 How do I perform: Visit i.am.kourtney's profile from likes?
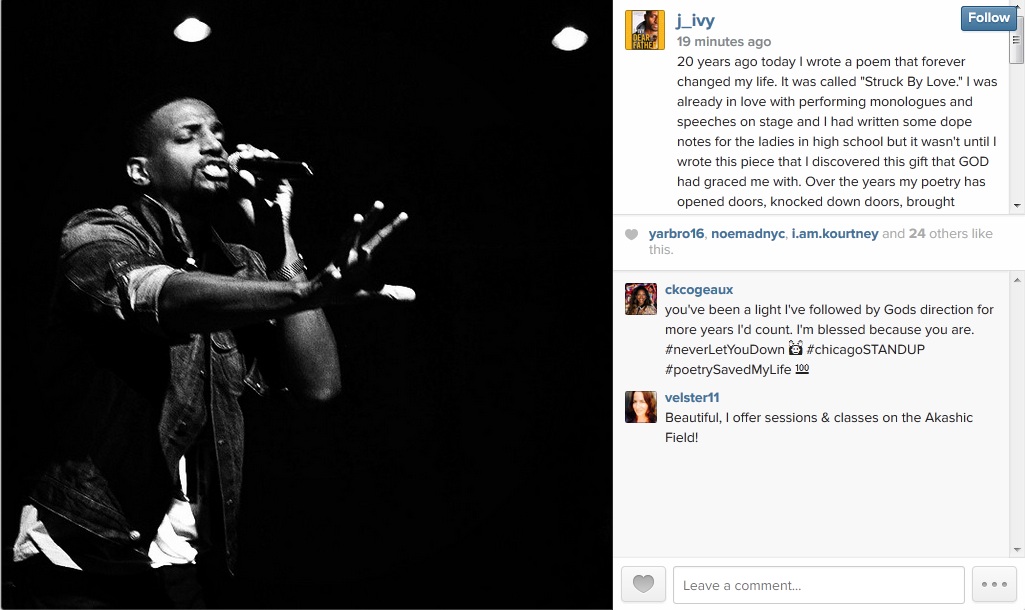[835, 233]
